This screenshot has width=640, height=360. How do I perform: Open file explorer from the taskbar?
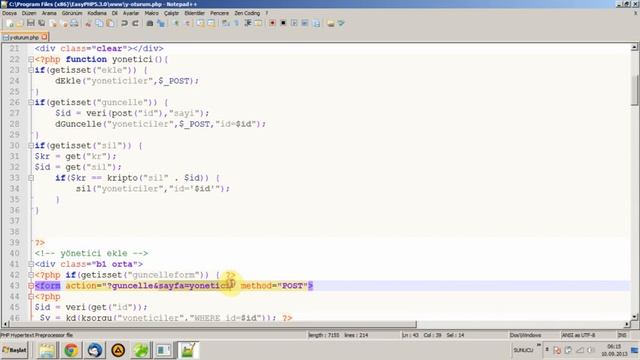click(47, 350)
